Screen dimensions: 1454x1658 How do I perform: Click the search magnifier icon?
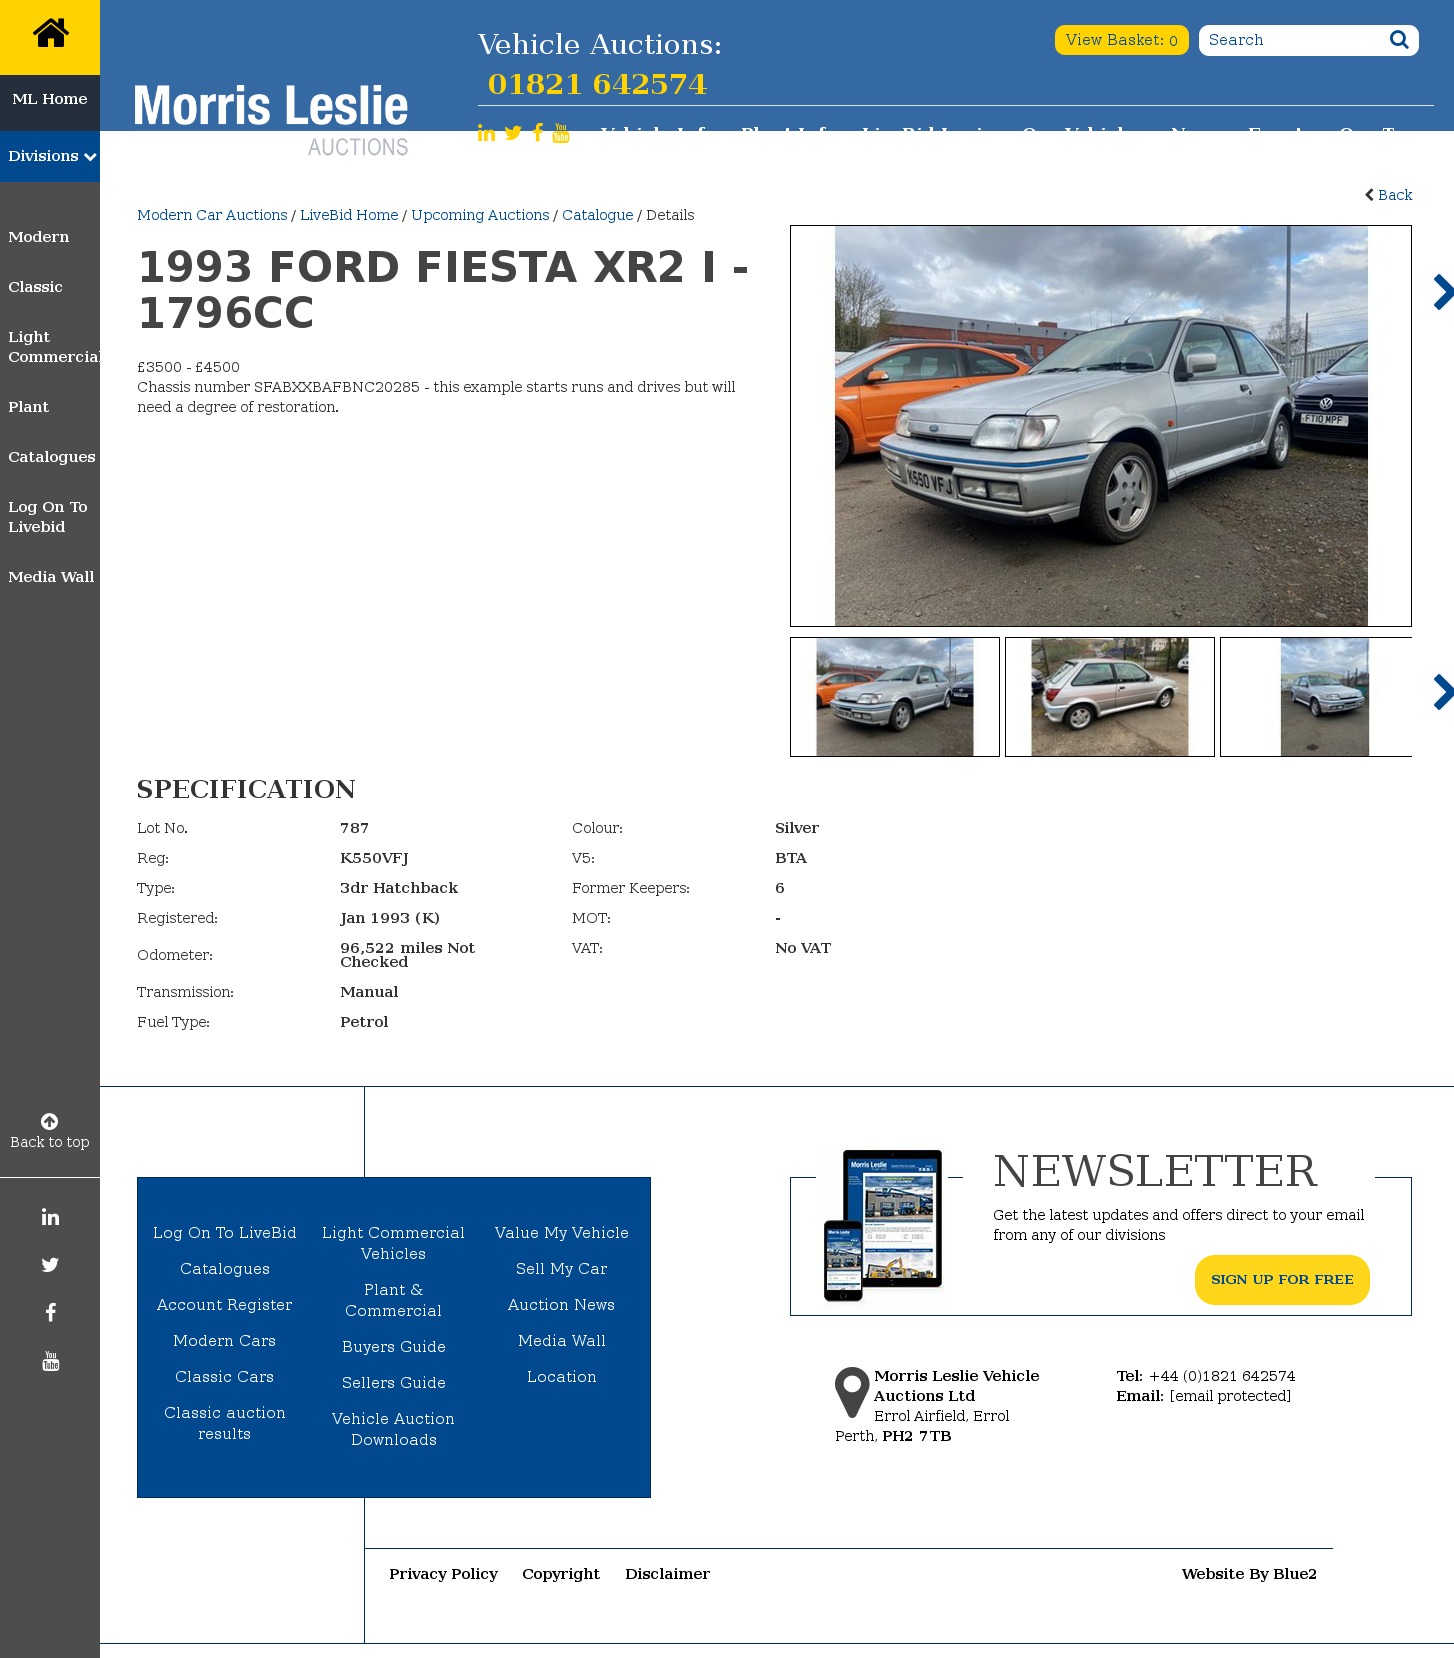coord(1399,40)
